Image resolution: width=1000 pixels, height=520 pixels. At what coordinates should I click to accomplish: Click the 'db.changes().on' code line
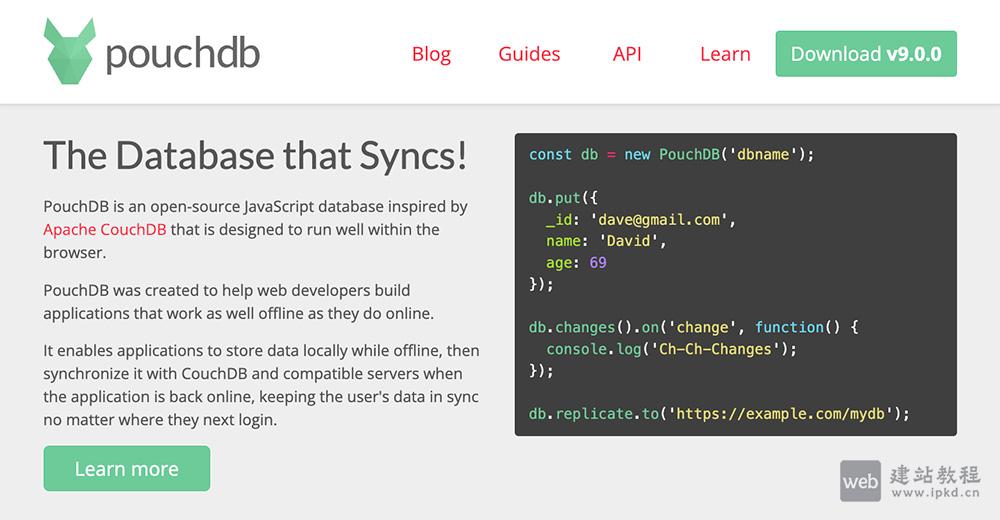click(x=694, y=327)
